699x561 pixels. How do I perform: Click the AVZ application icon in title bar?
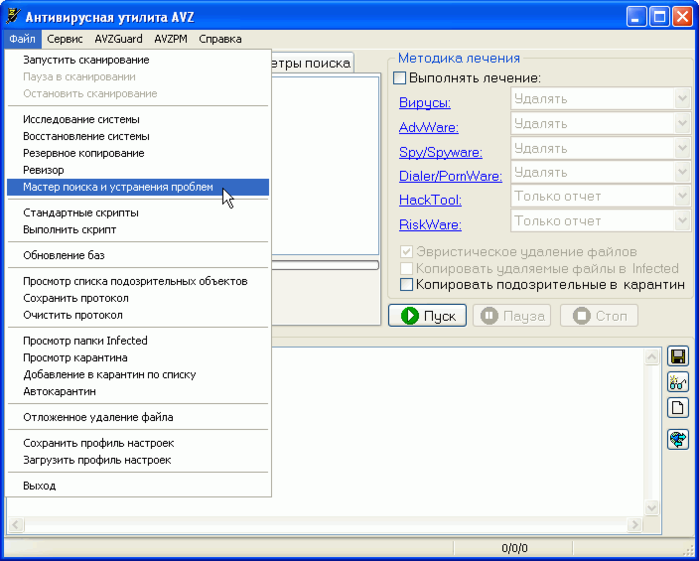coord(13,17)
